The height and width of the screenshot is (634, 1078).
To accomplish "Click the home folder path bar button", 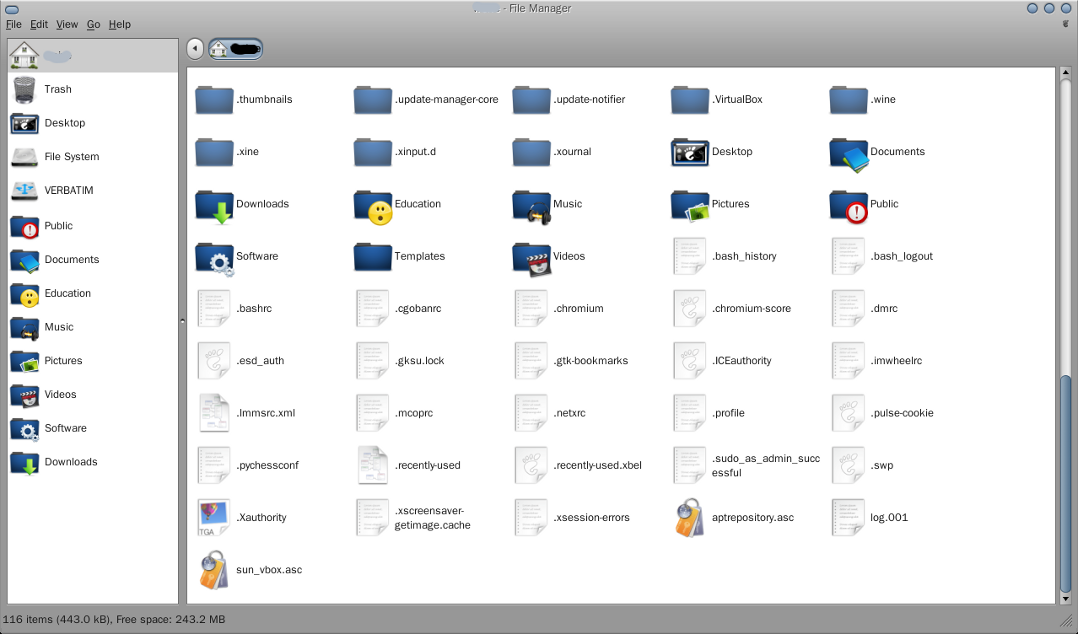I will pos(235,49).
